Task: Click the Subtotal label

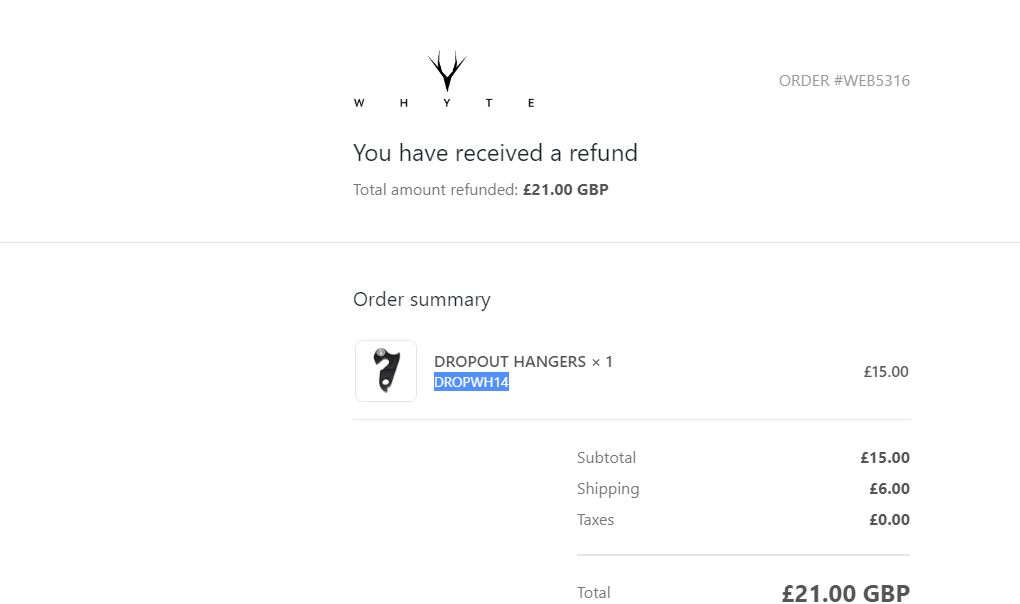Action: pyautogui.click(x=606, y=458)
